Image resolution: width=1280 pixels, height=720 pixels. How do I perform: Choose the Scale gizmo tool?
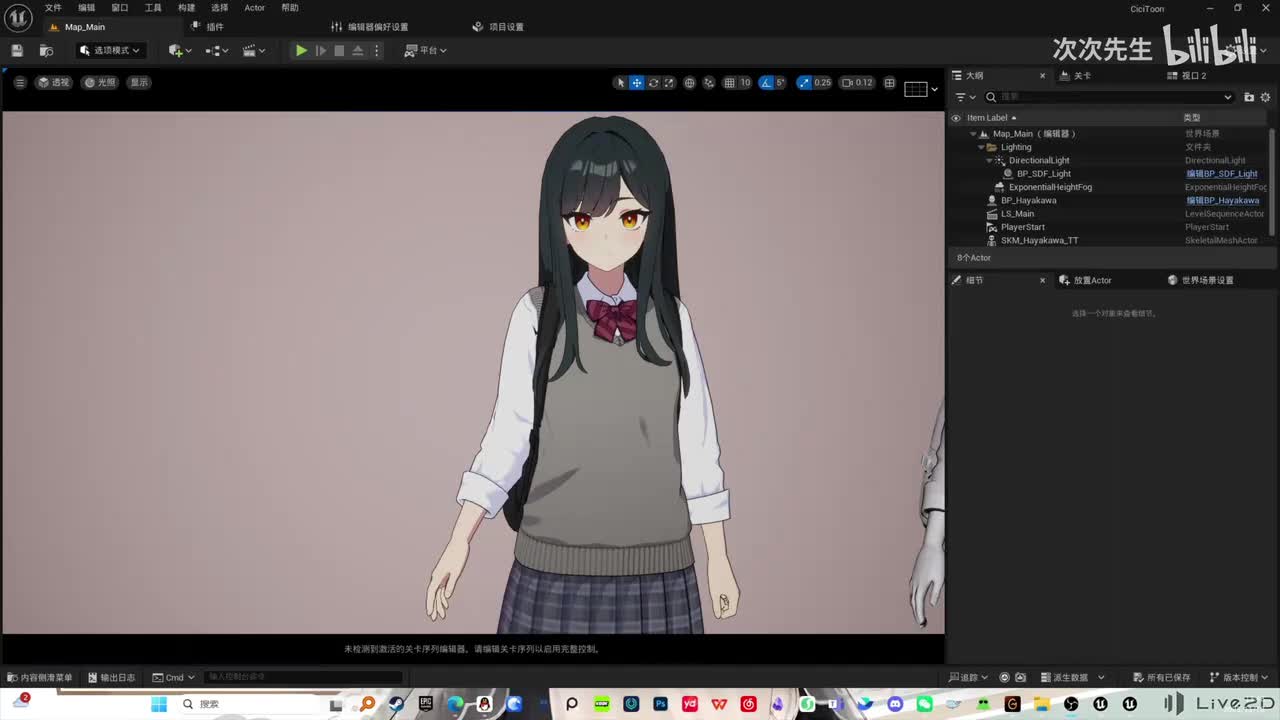pyautogui.click(x=669, y=83)
